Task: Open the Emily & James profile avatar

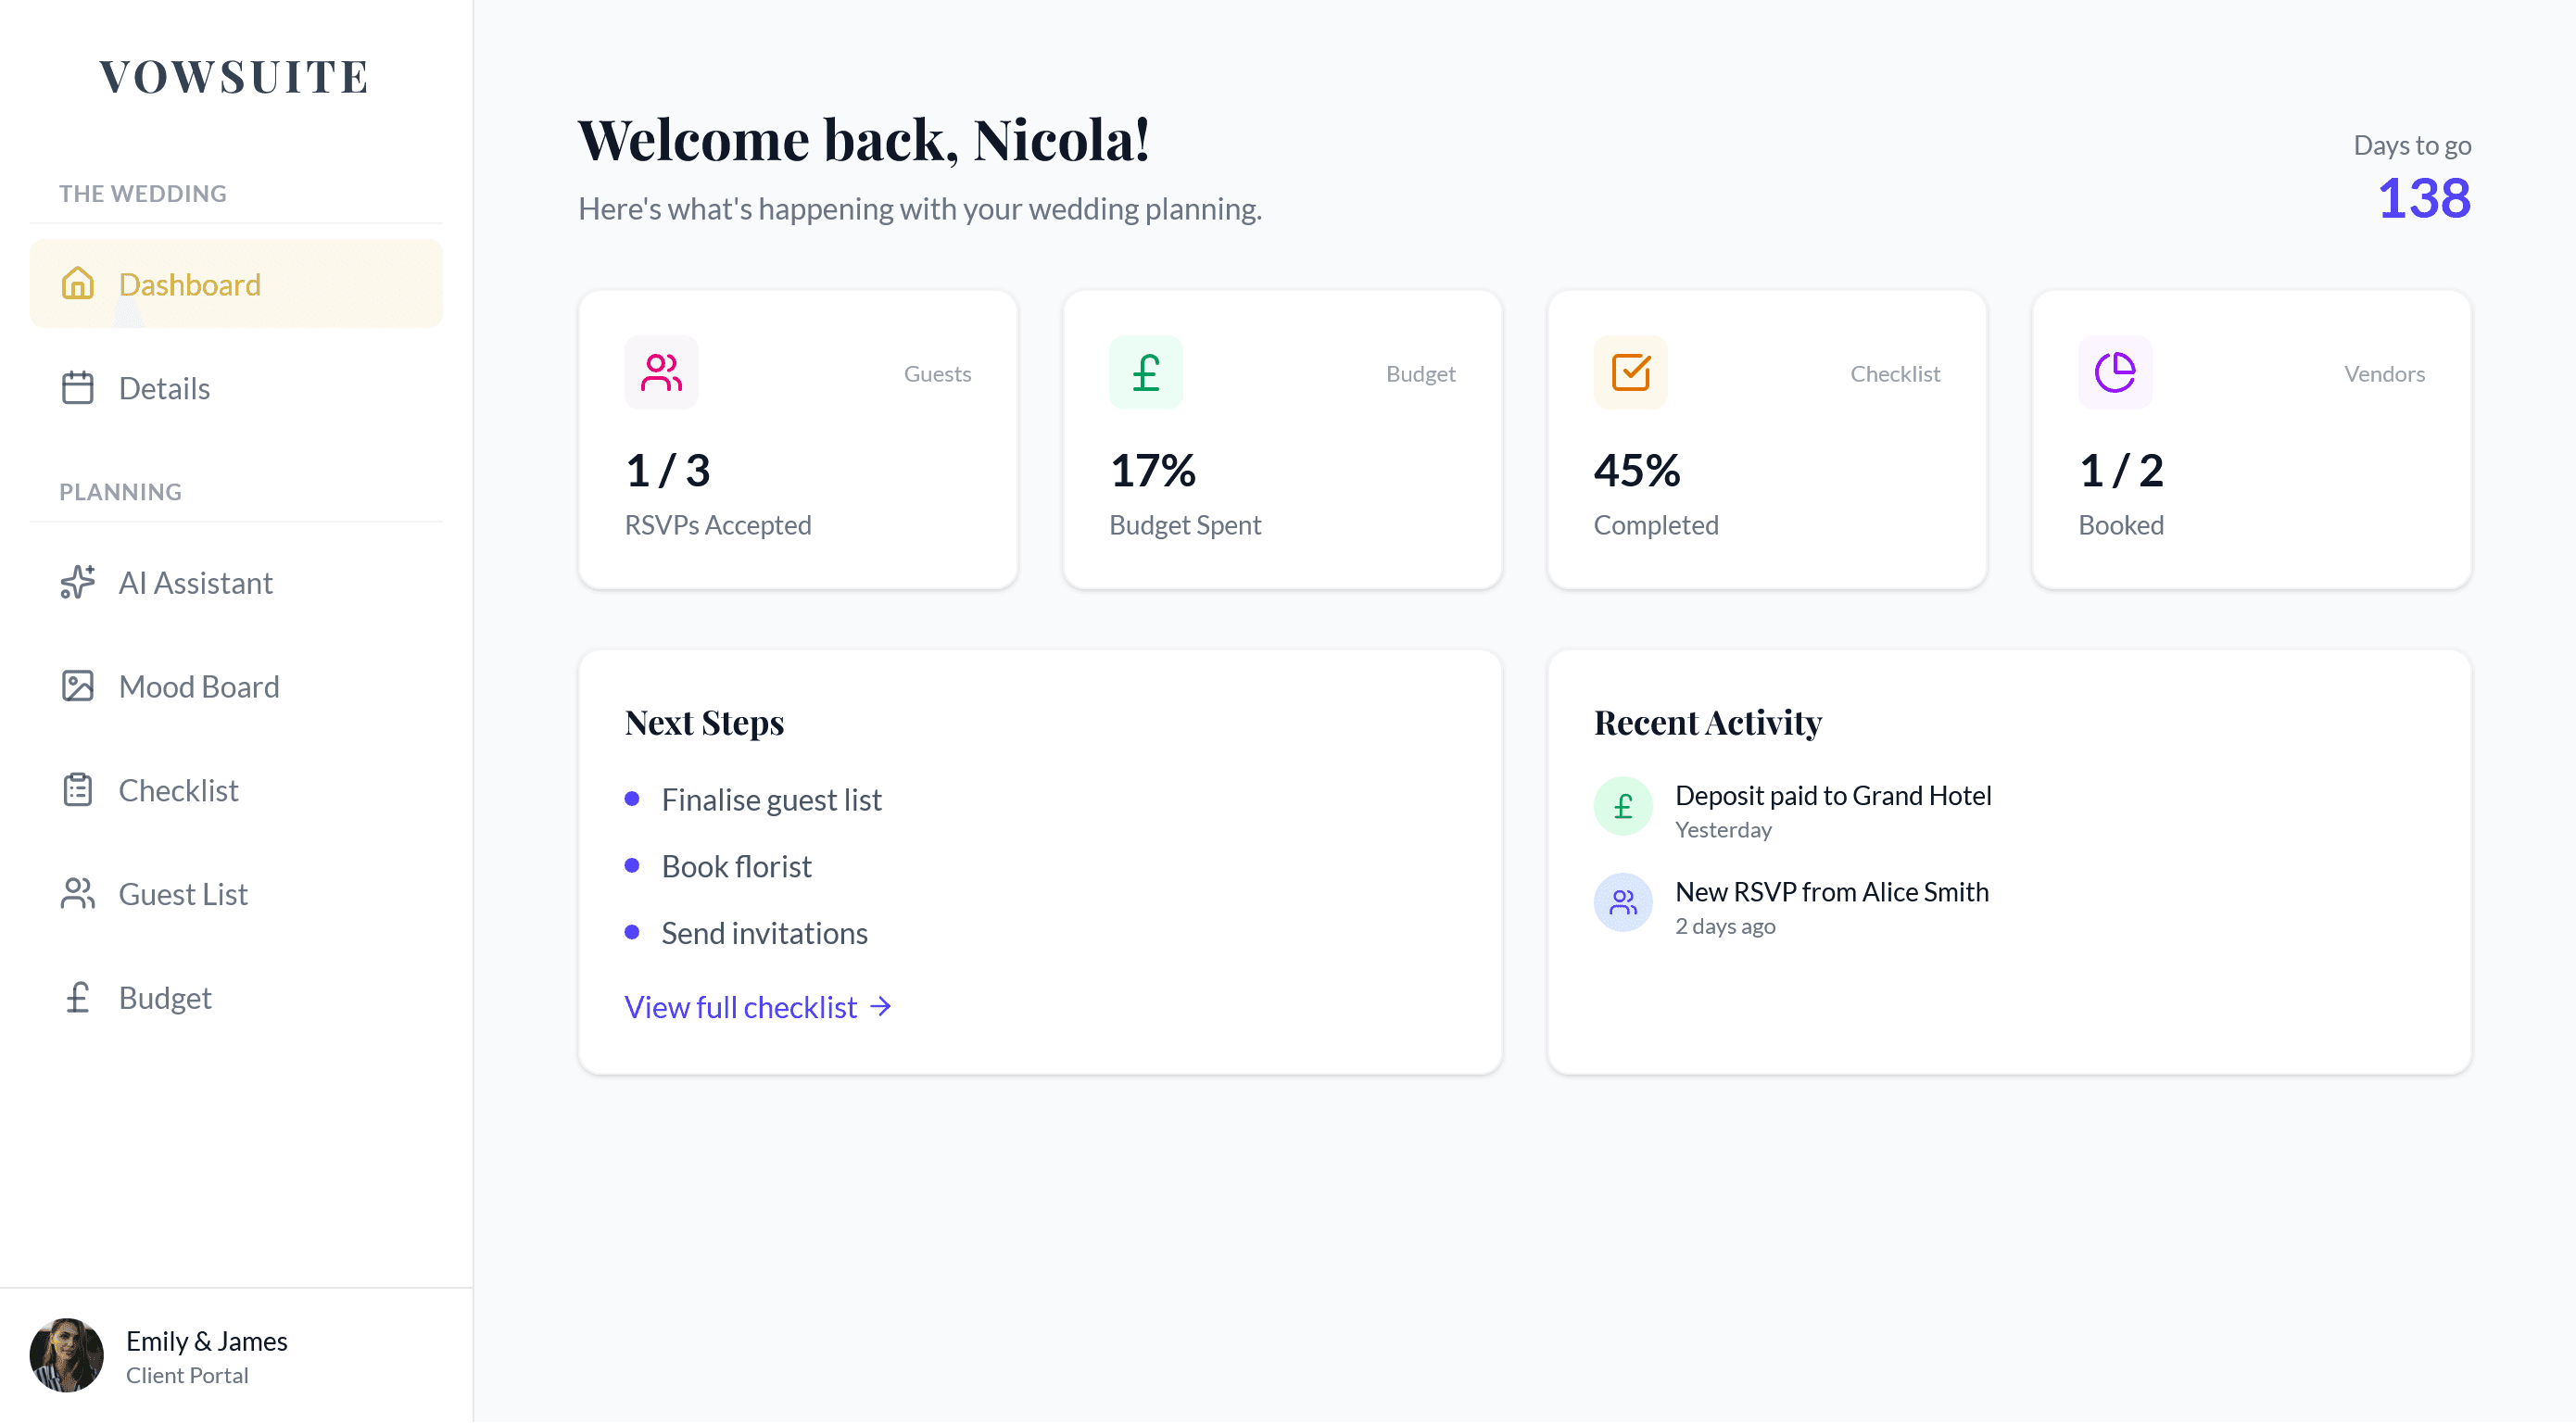Action: (x=67, y=1356)
